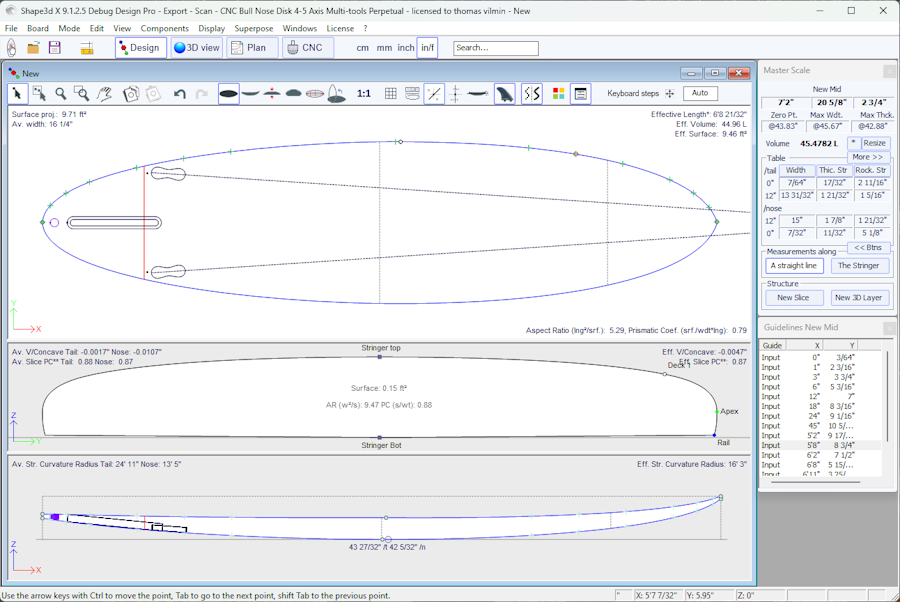900x602 pixels.
Task: Switch units to cm
Action: 362,48
